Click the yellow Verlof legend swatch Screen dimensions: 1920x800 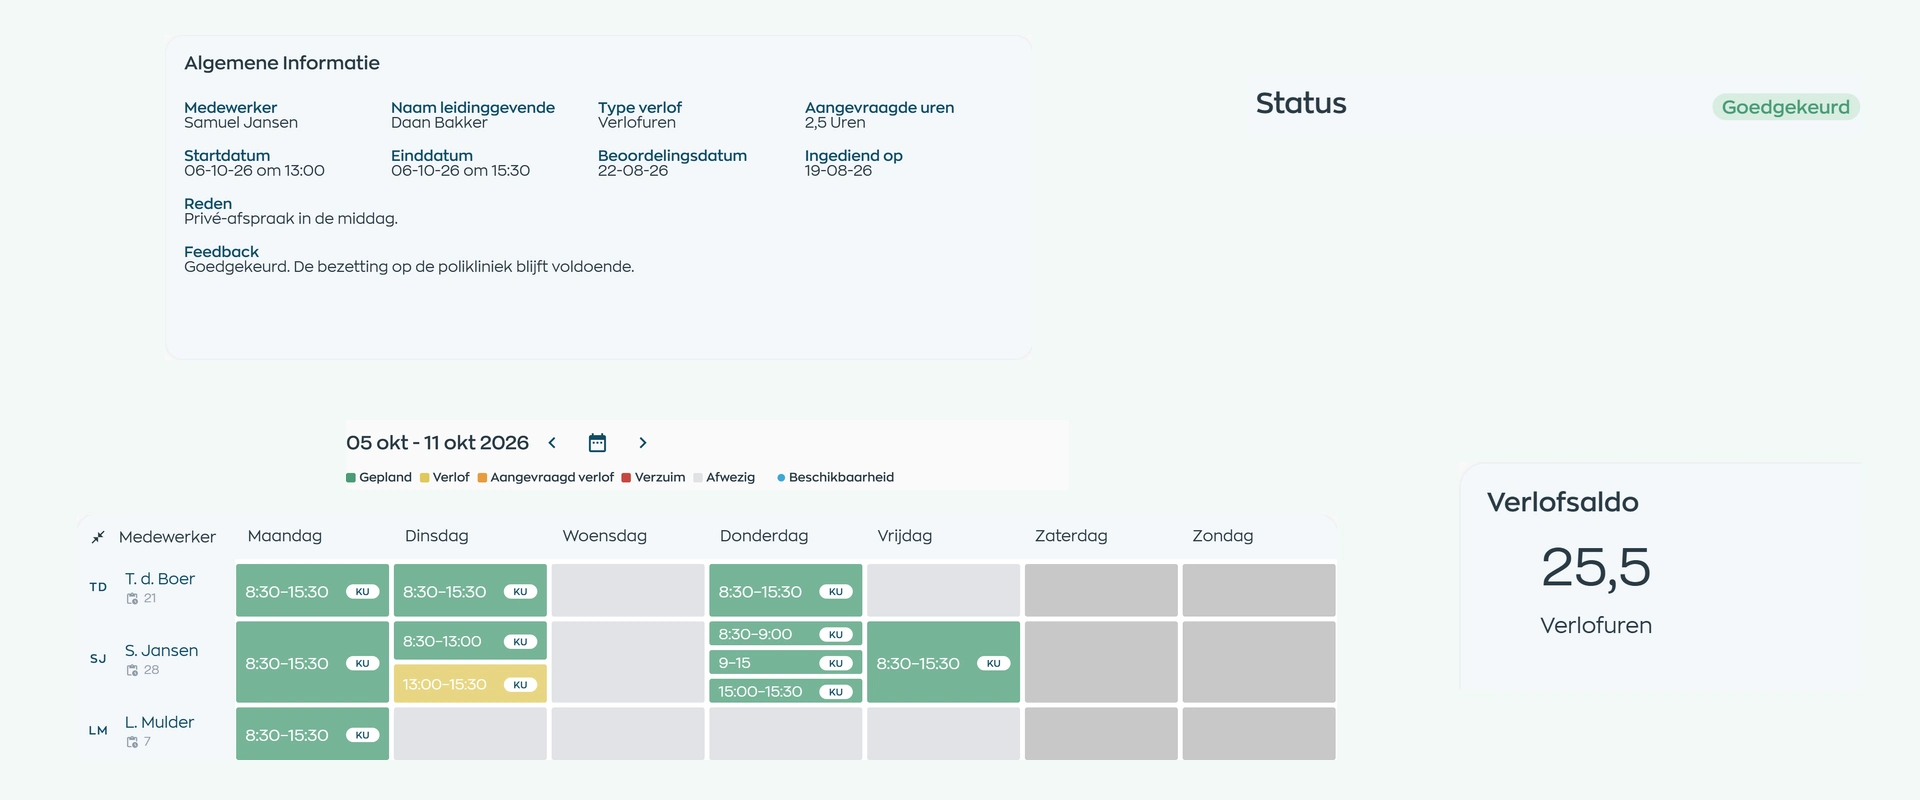(x=425, y=478)
